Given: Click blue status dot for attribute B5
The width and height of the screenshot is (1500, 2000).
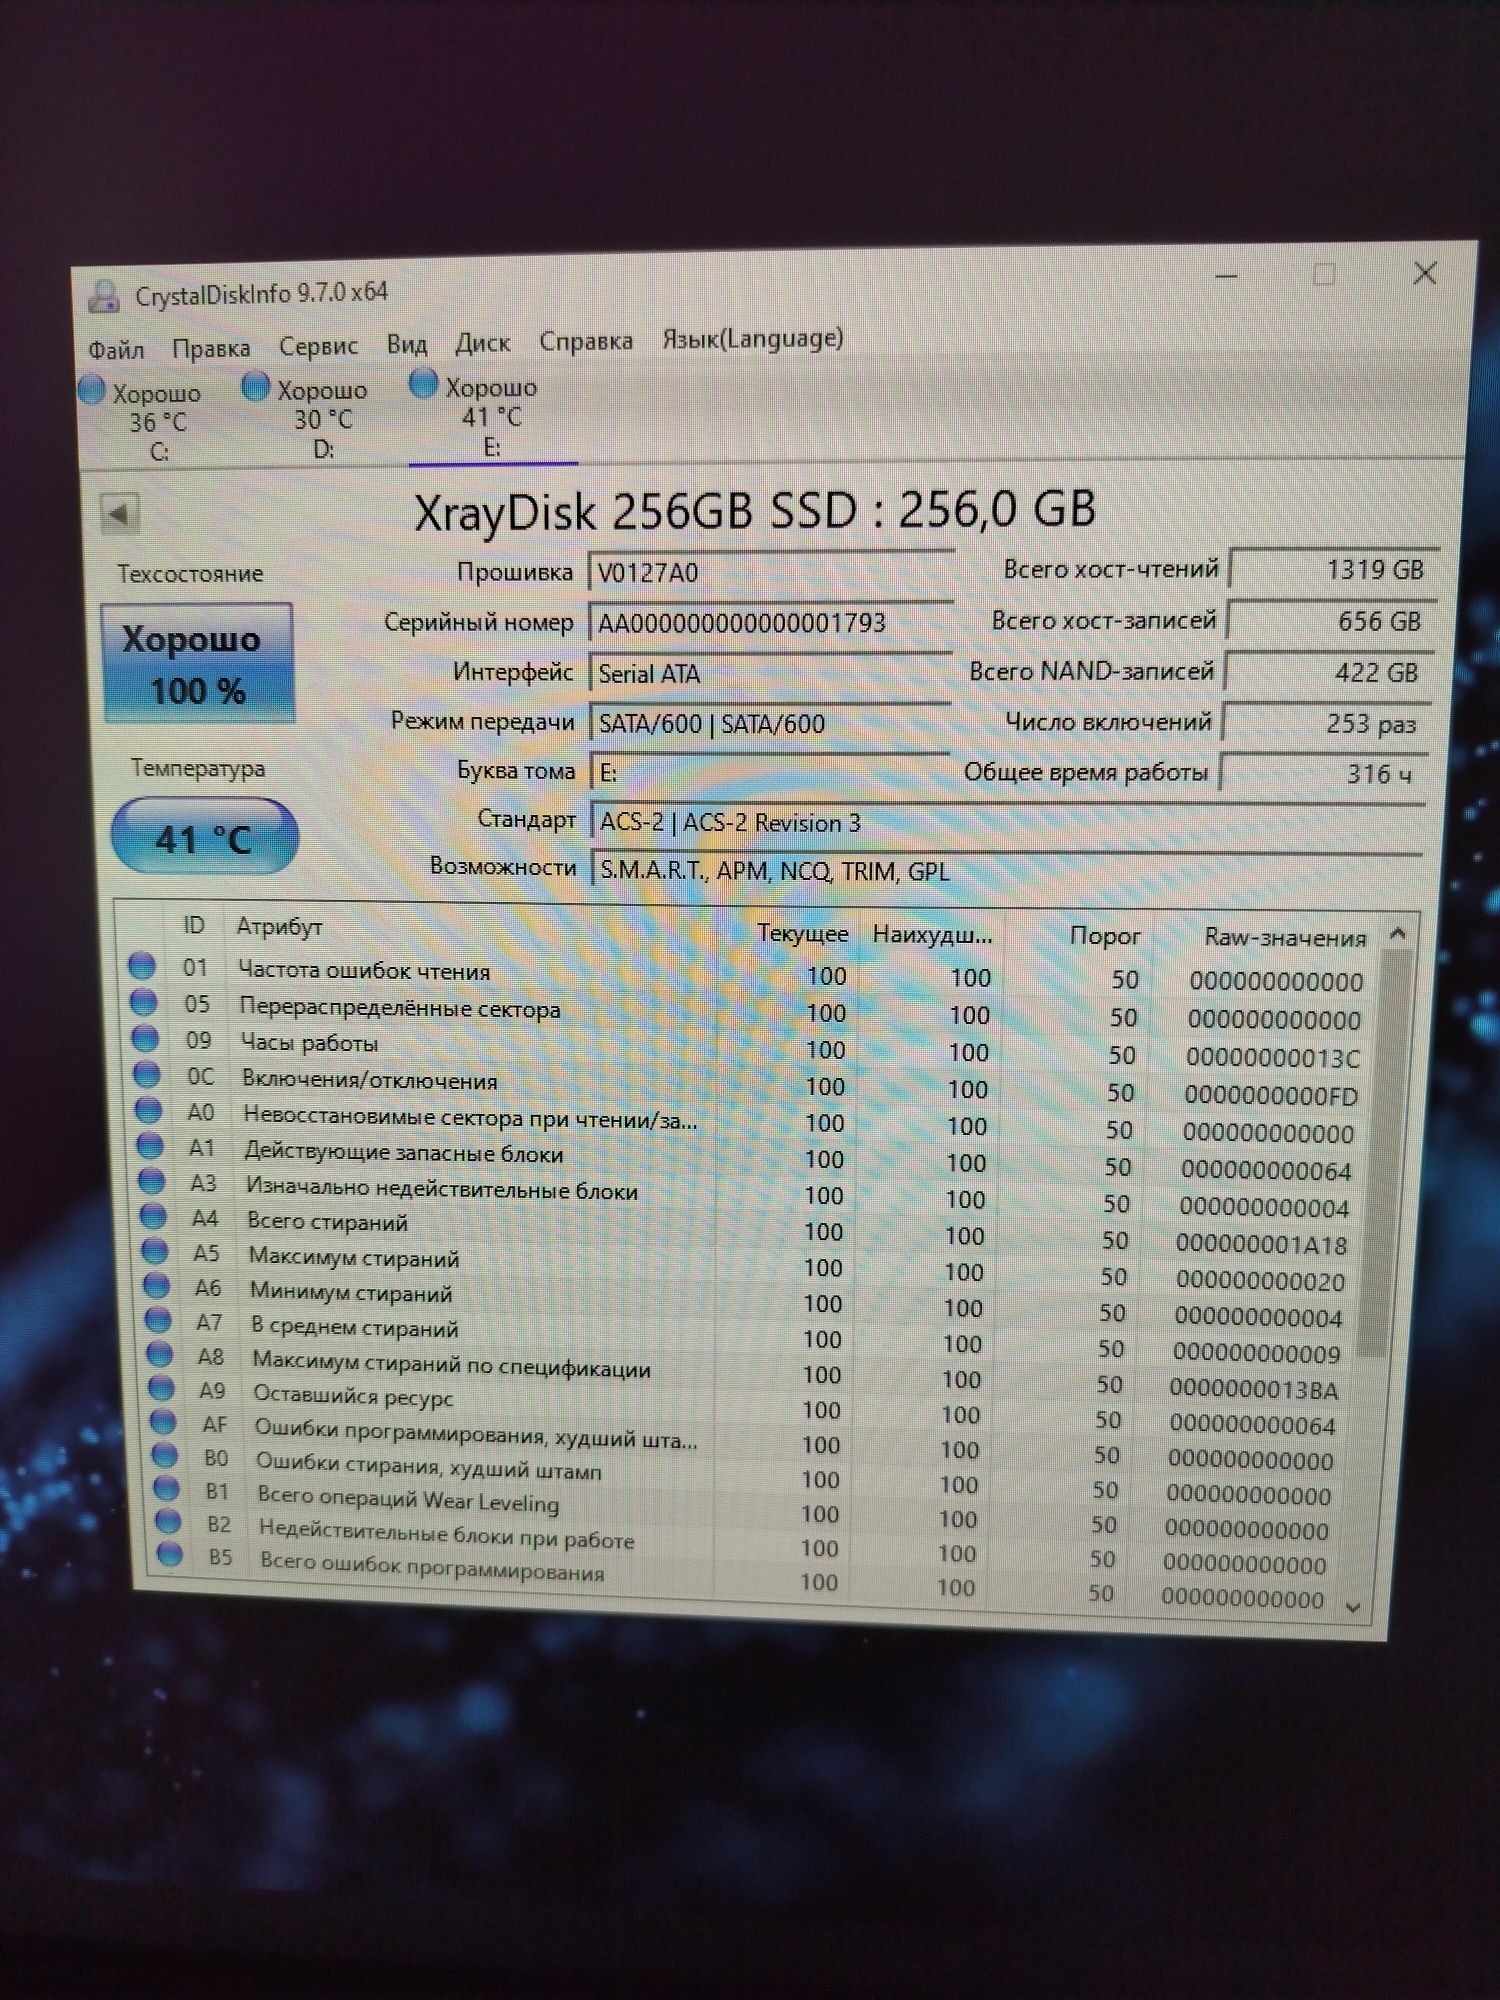Looking at the screenshot, I should pos(170,1554).
